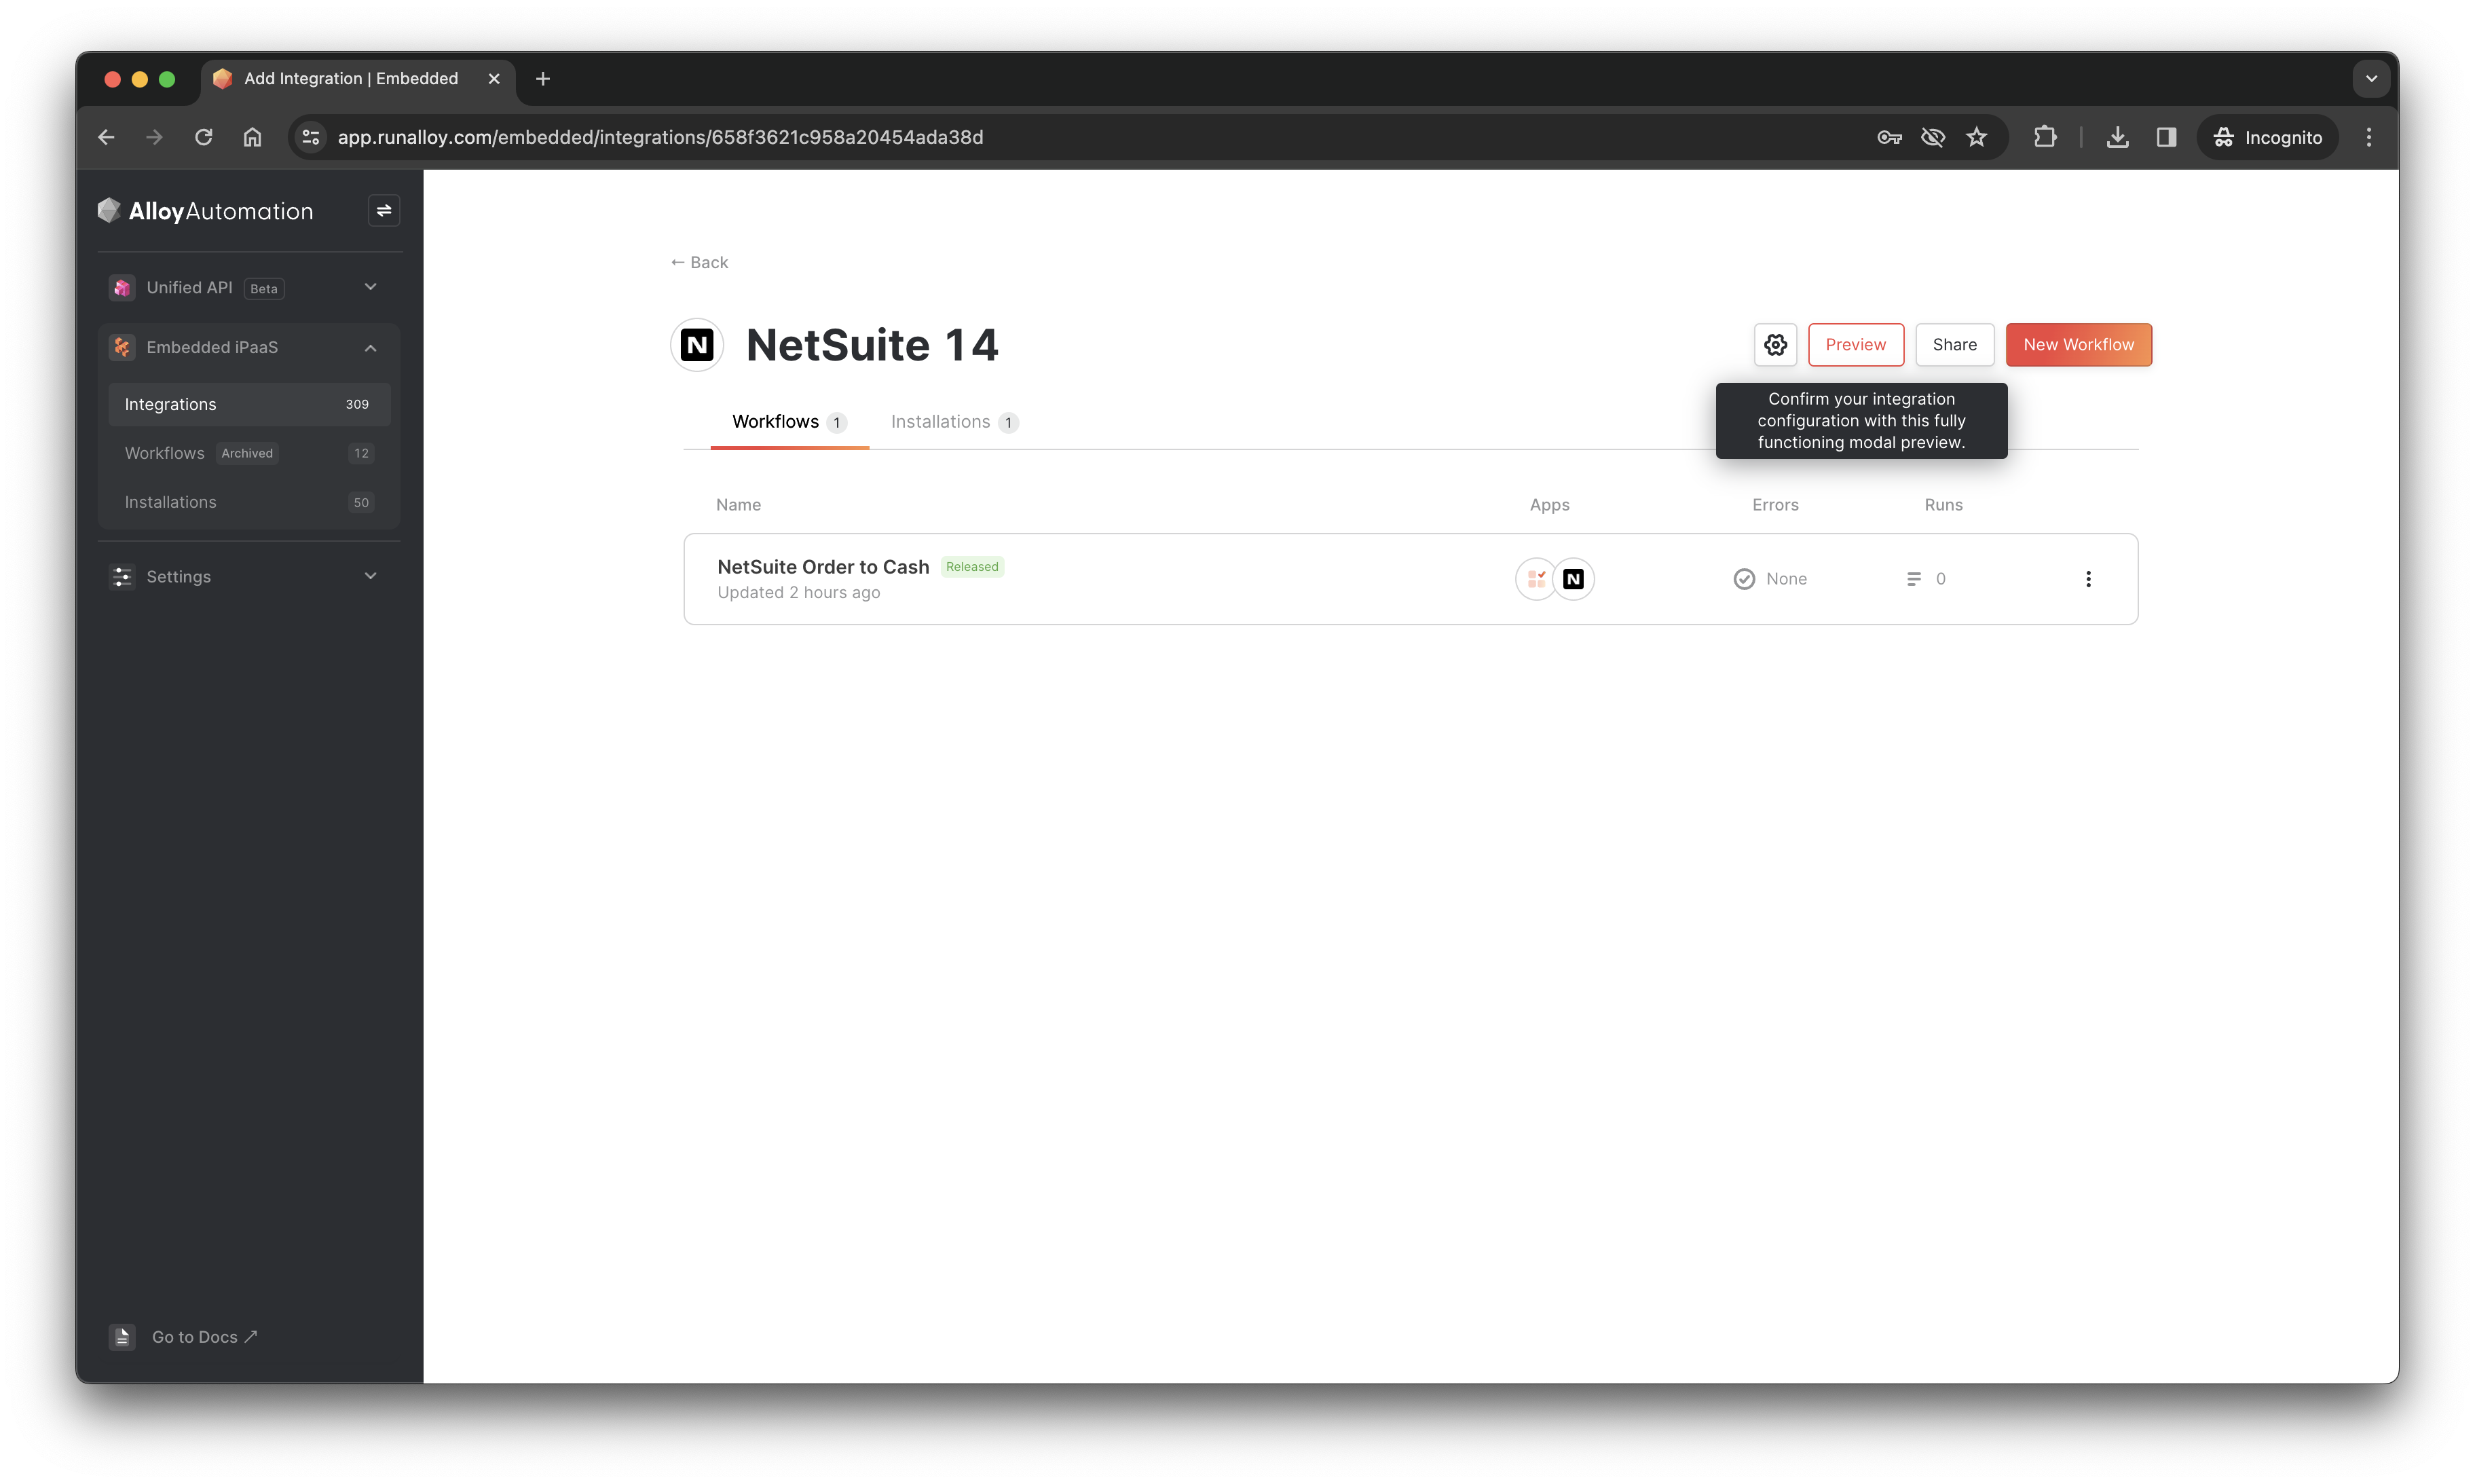Screen dimensions: 2475x1484
Task: Toggle the browser side panel icon
Action: point(2166,137)
